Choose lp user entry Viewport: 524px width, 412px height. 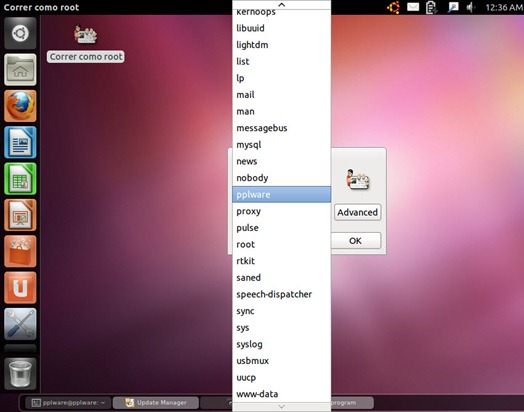pyautogui.click(x=282, y=78)
